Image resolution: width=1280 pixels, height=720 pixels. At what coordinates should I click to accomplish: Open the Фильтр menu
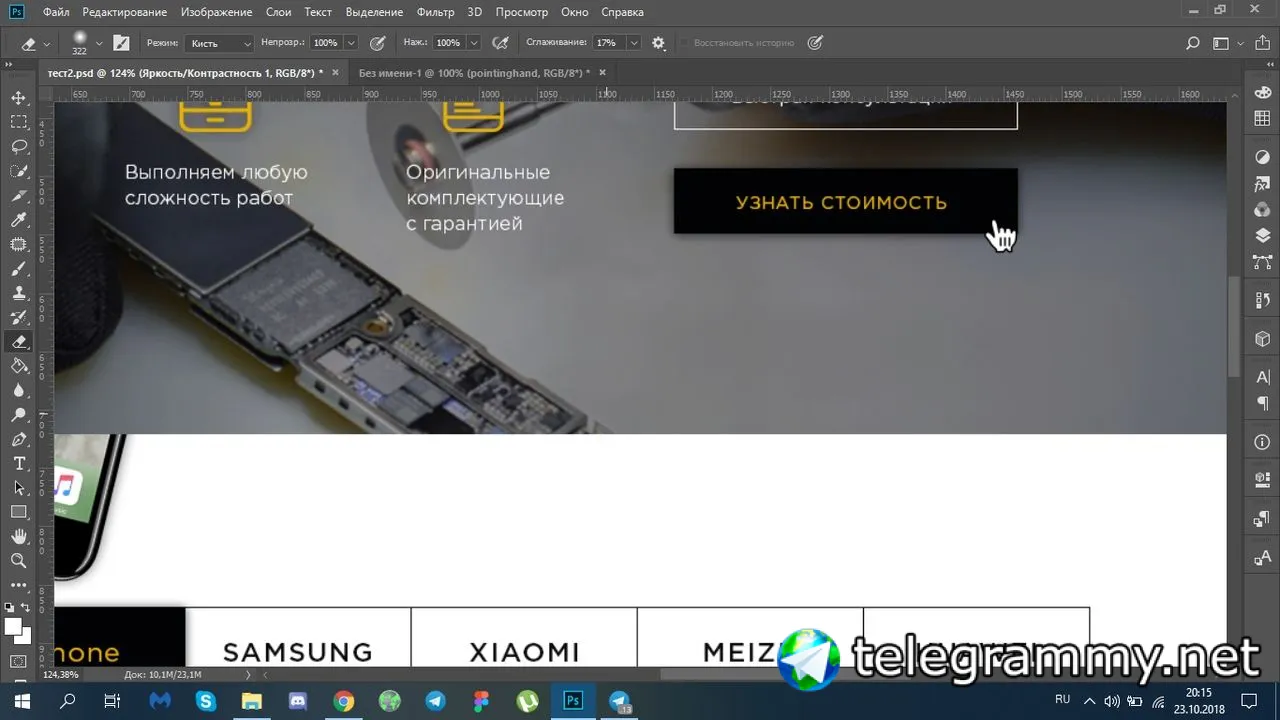[x=435, y=12]
